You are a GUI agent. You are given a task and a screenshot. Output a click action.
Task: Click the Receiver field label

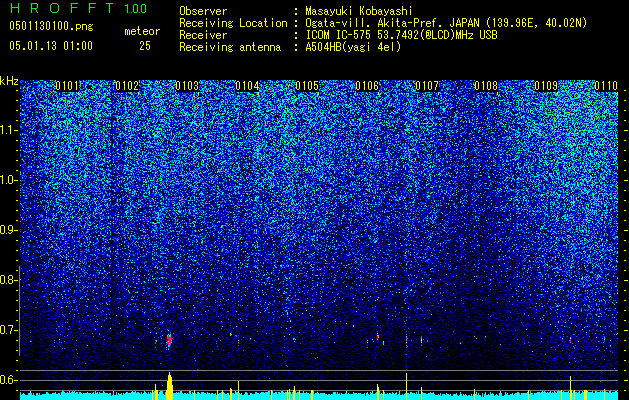203,35
